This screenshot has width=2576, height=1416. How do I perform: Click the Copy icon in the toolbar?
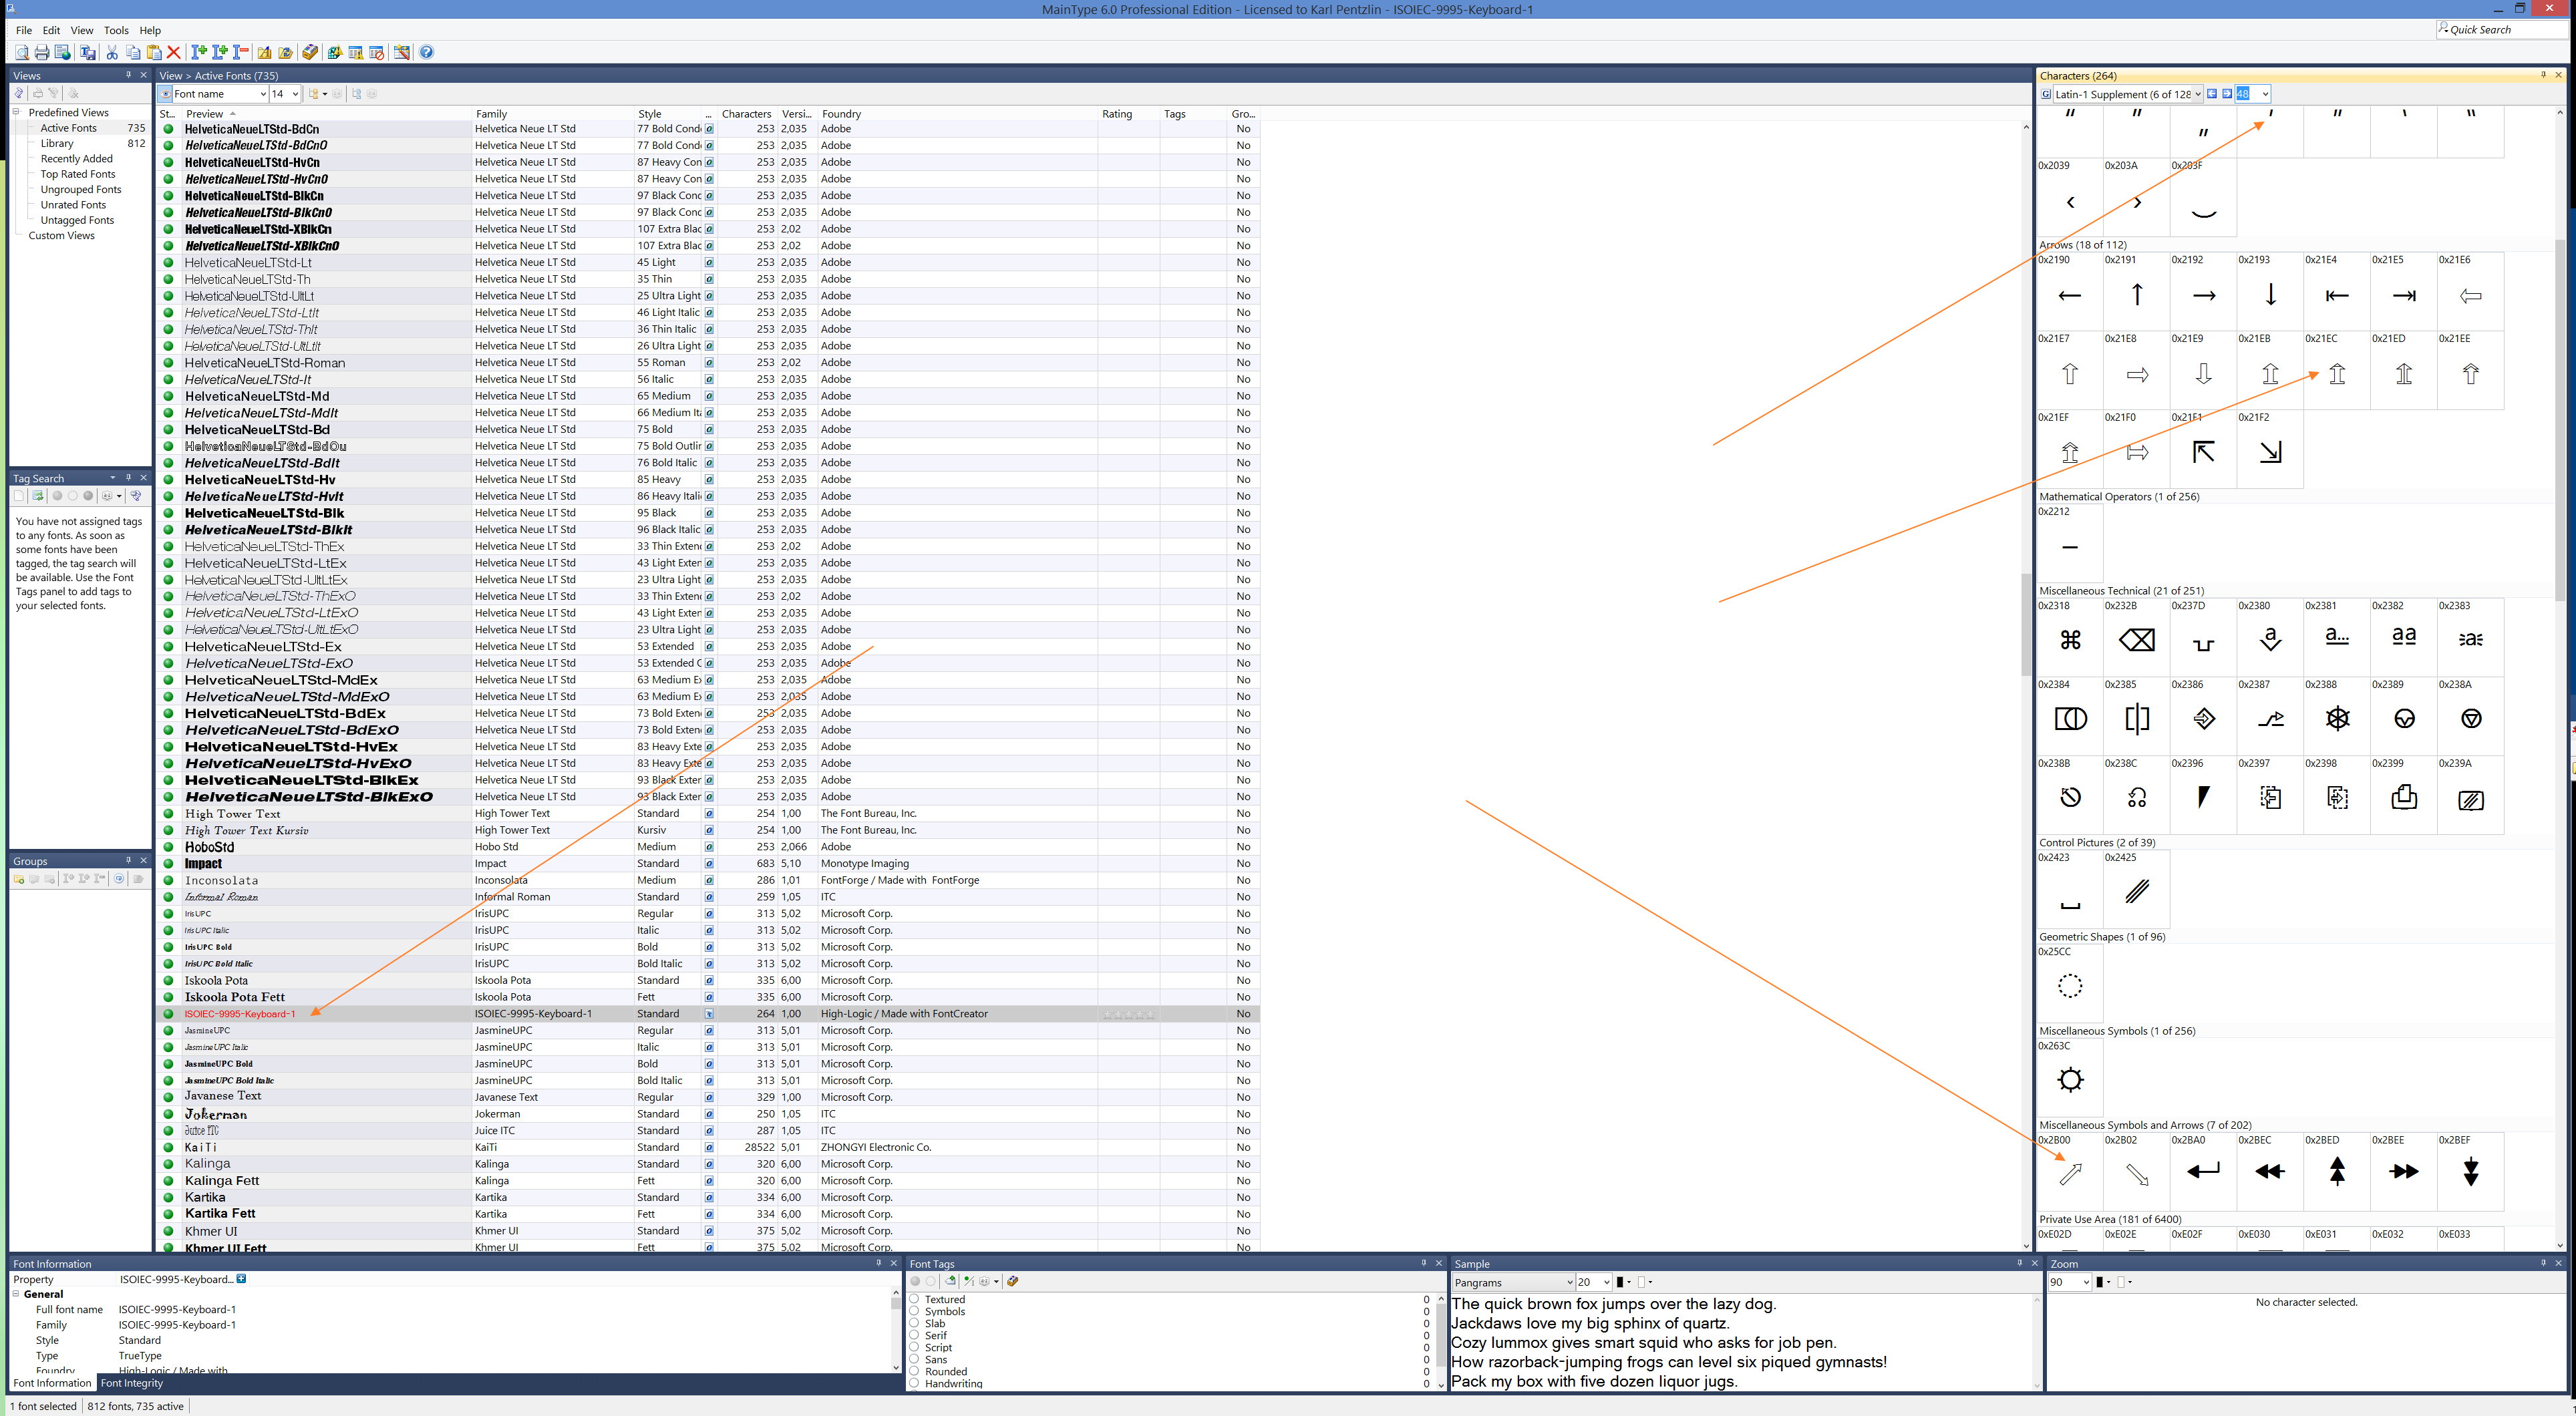click(134, 52)
